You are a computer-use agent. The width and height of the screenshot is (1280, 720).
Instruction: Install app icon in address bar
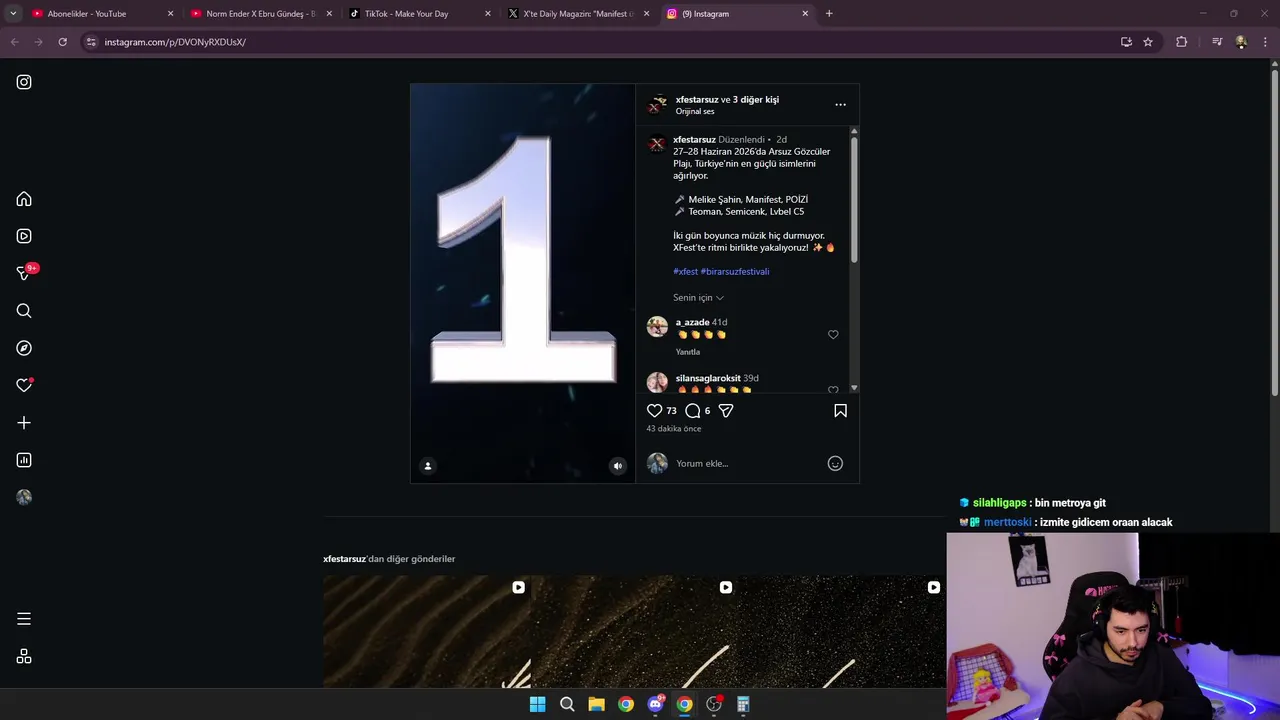click(1126, 42)
